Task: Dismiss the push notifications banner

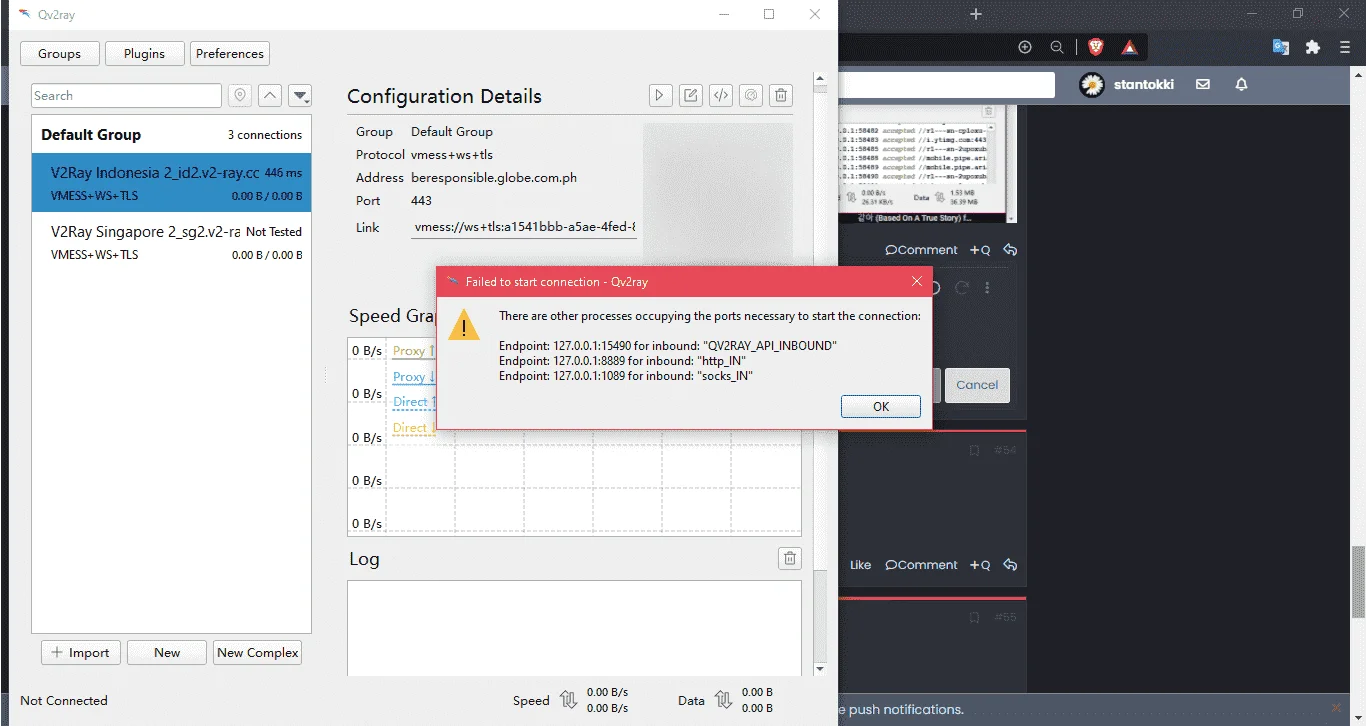Action: pos(1336,708)
